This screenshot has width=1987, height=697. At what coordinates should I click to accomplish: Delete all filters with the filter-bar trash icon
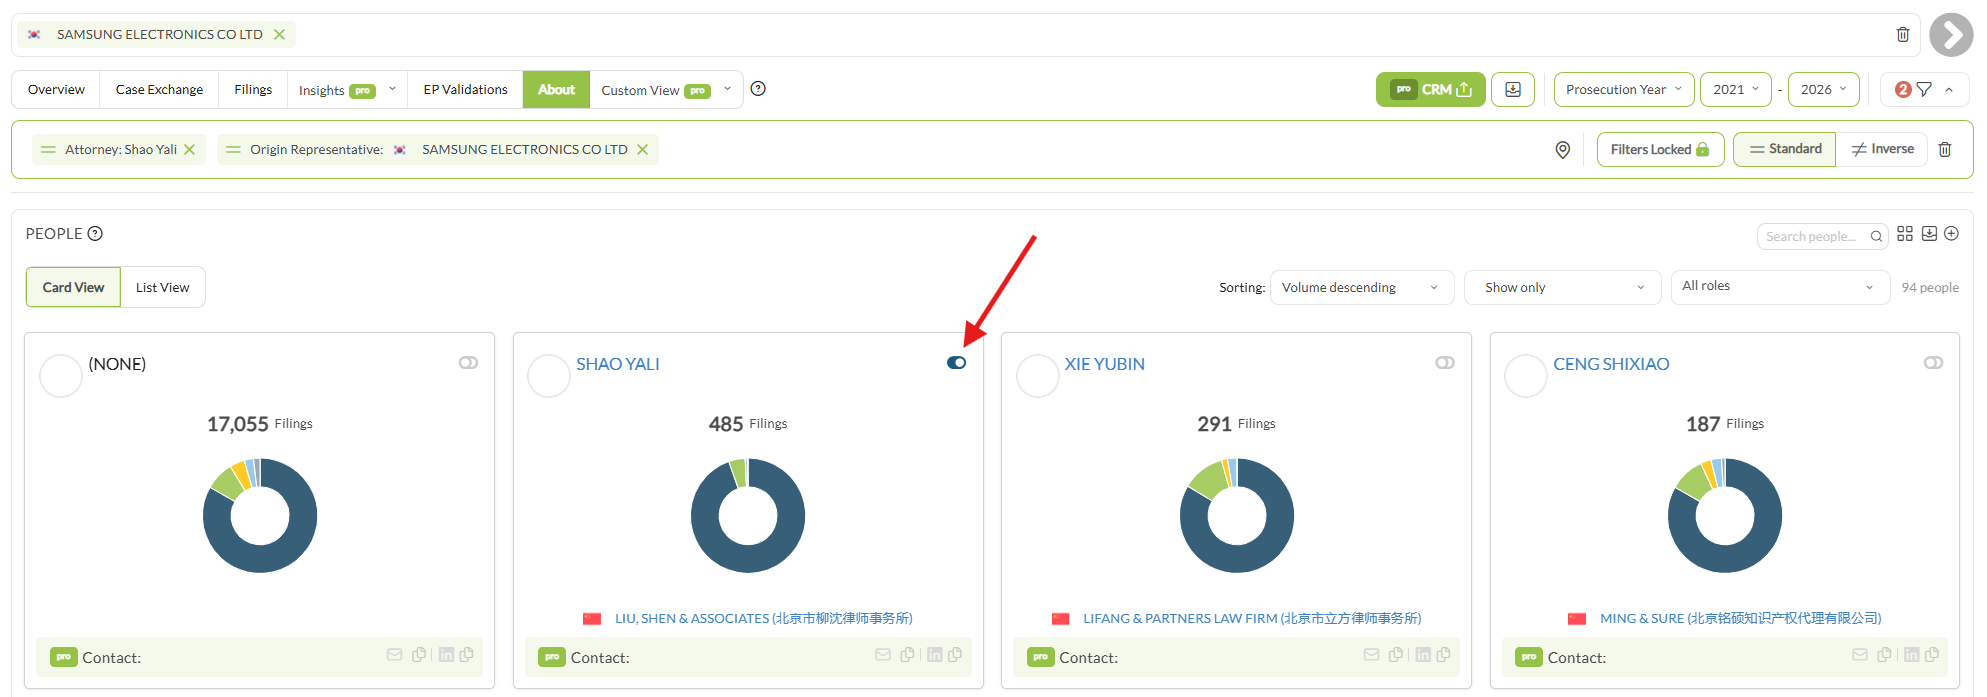pos(1945,150)
